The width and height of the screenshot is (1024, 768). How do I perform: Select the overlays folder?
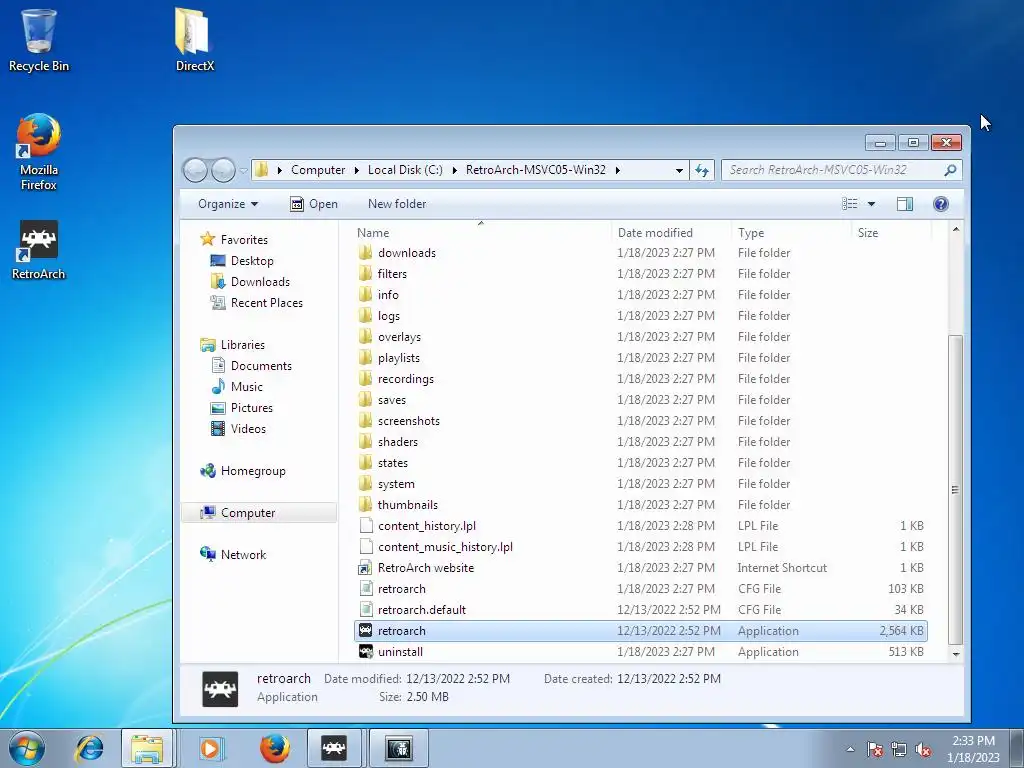pyautogui.click(x=399, y=337)
